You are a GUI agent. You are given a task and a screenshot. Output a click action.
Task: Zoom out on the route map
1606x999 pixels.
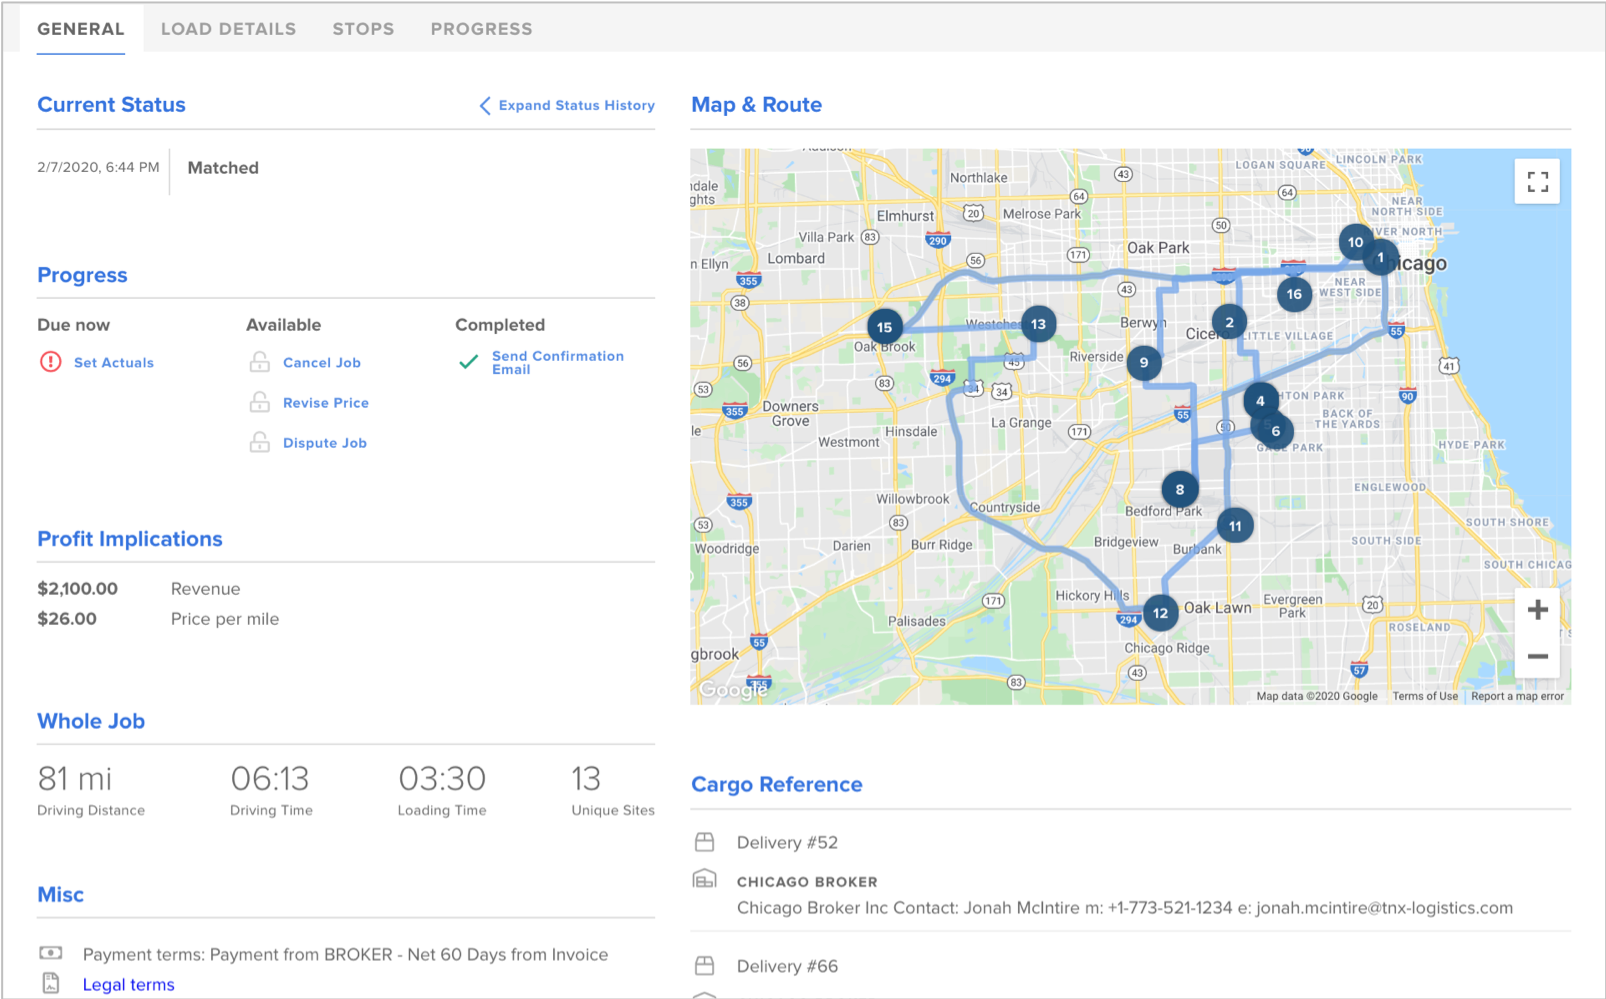point(1537,657)
